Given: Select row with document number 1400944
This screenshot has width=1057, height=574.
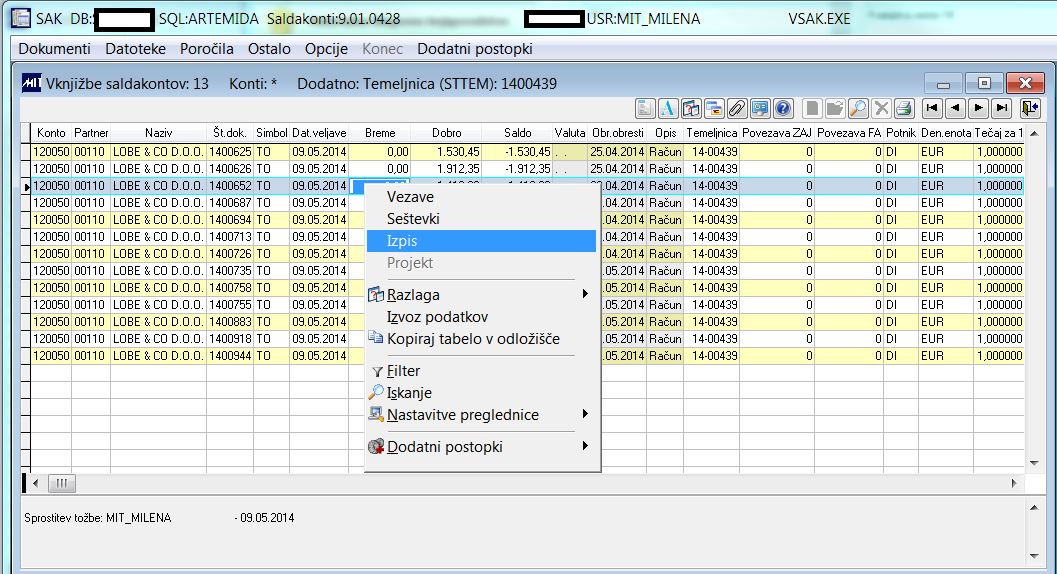Looking at the screenshot, I should point(527,356).
